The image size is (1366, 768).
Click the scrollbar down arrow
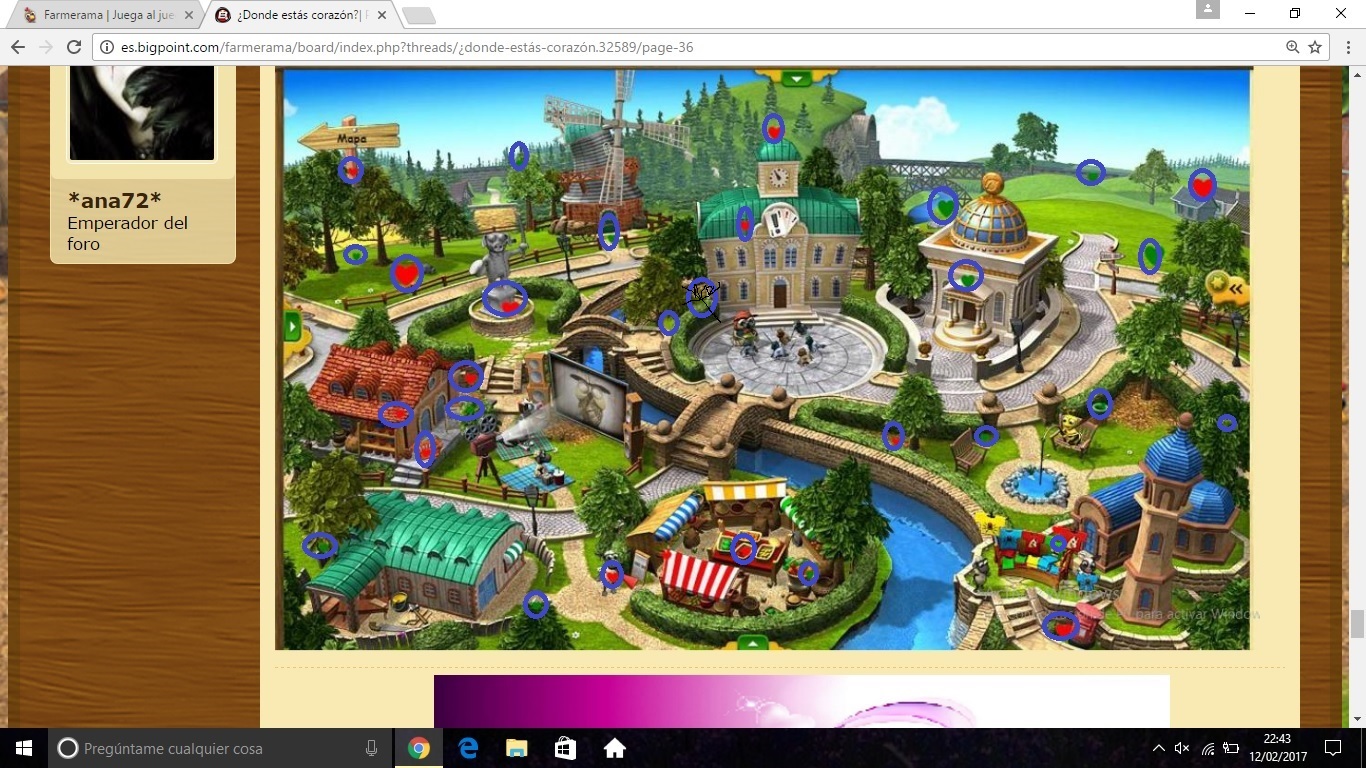[1357, 719]
